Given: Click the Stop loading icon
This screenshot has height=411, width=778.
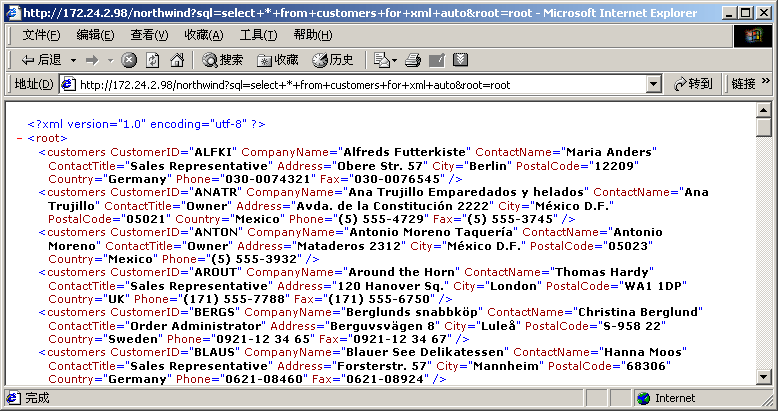Looking at the screenshot, I should pyautogui.click(x=129, y=60).
